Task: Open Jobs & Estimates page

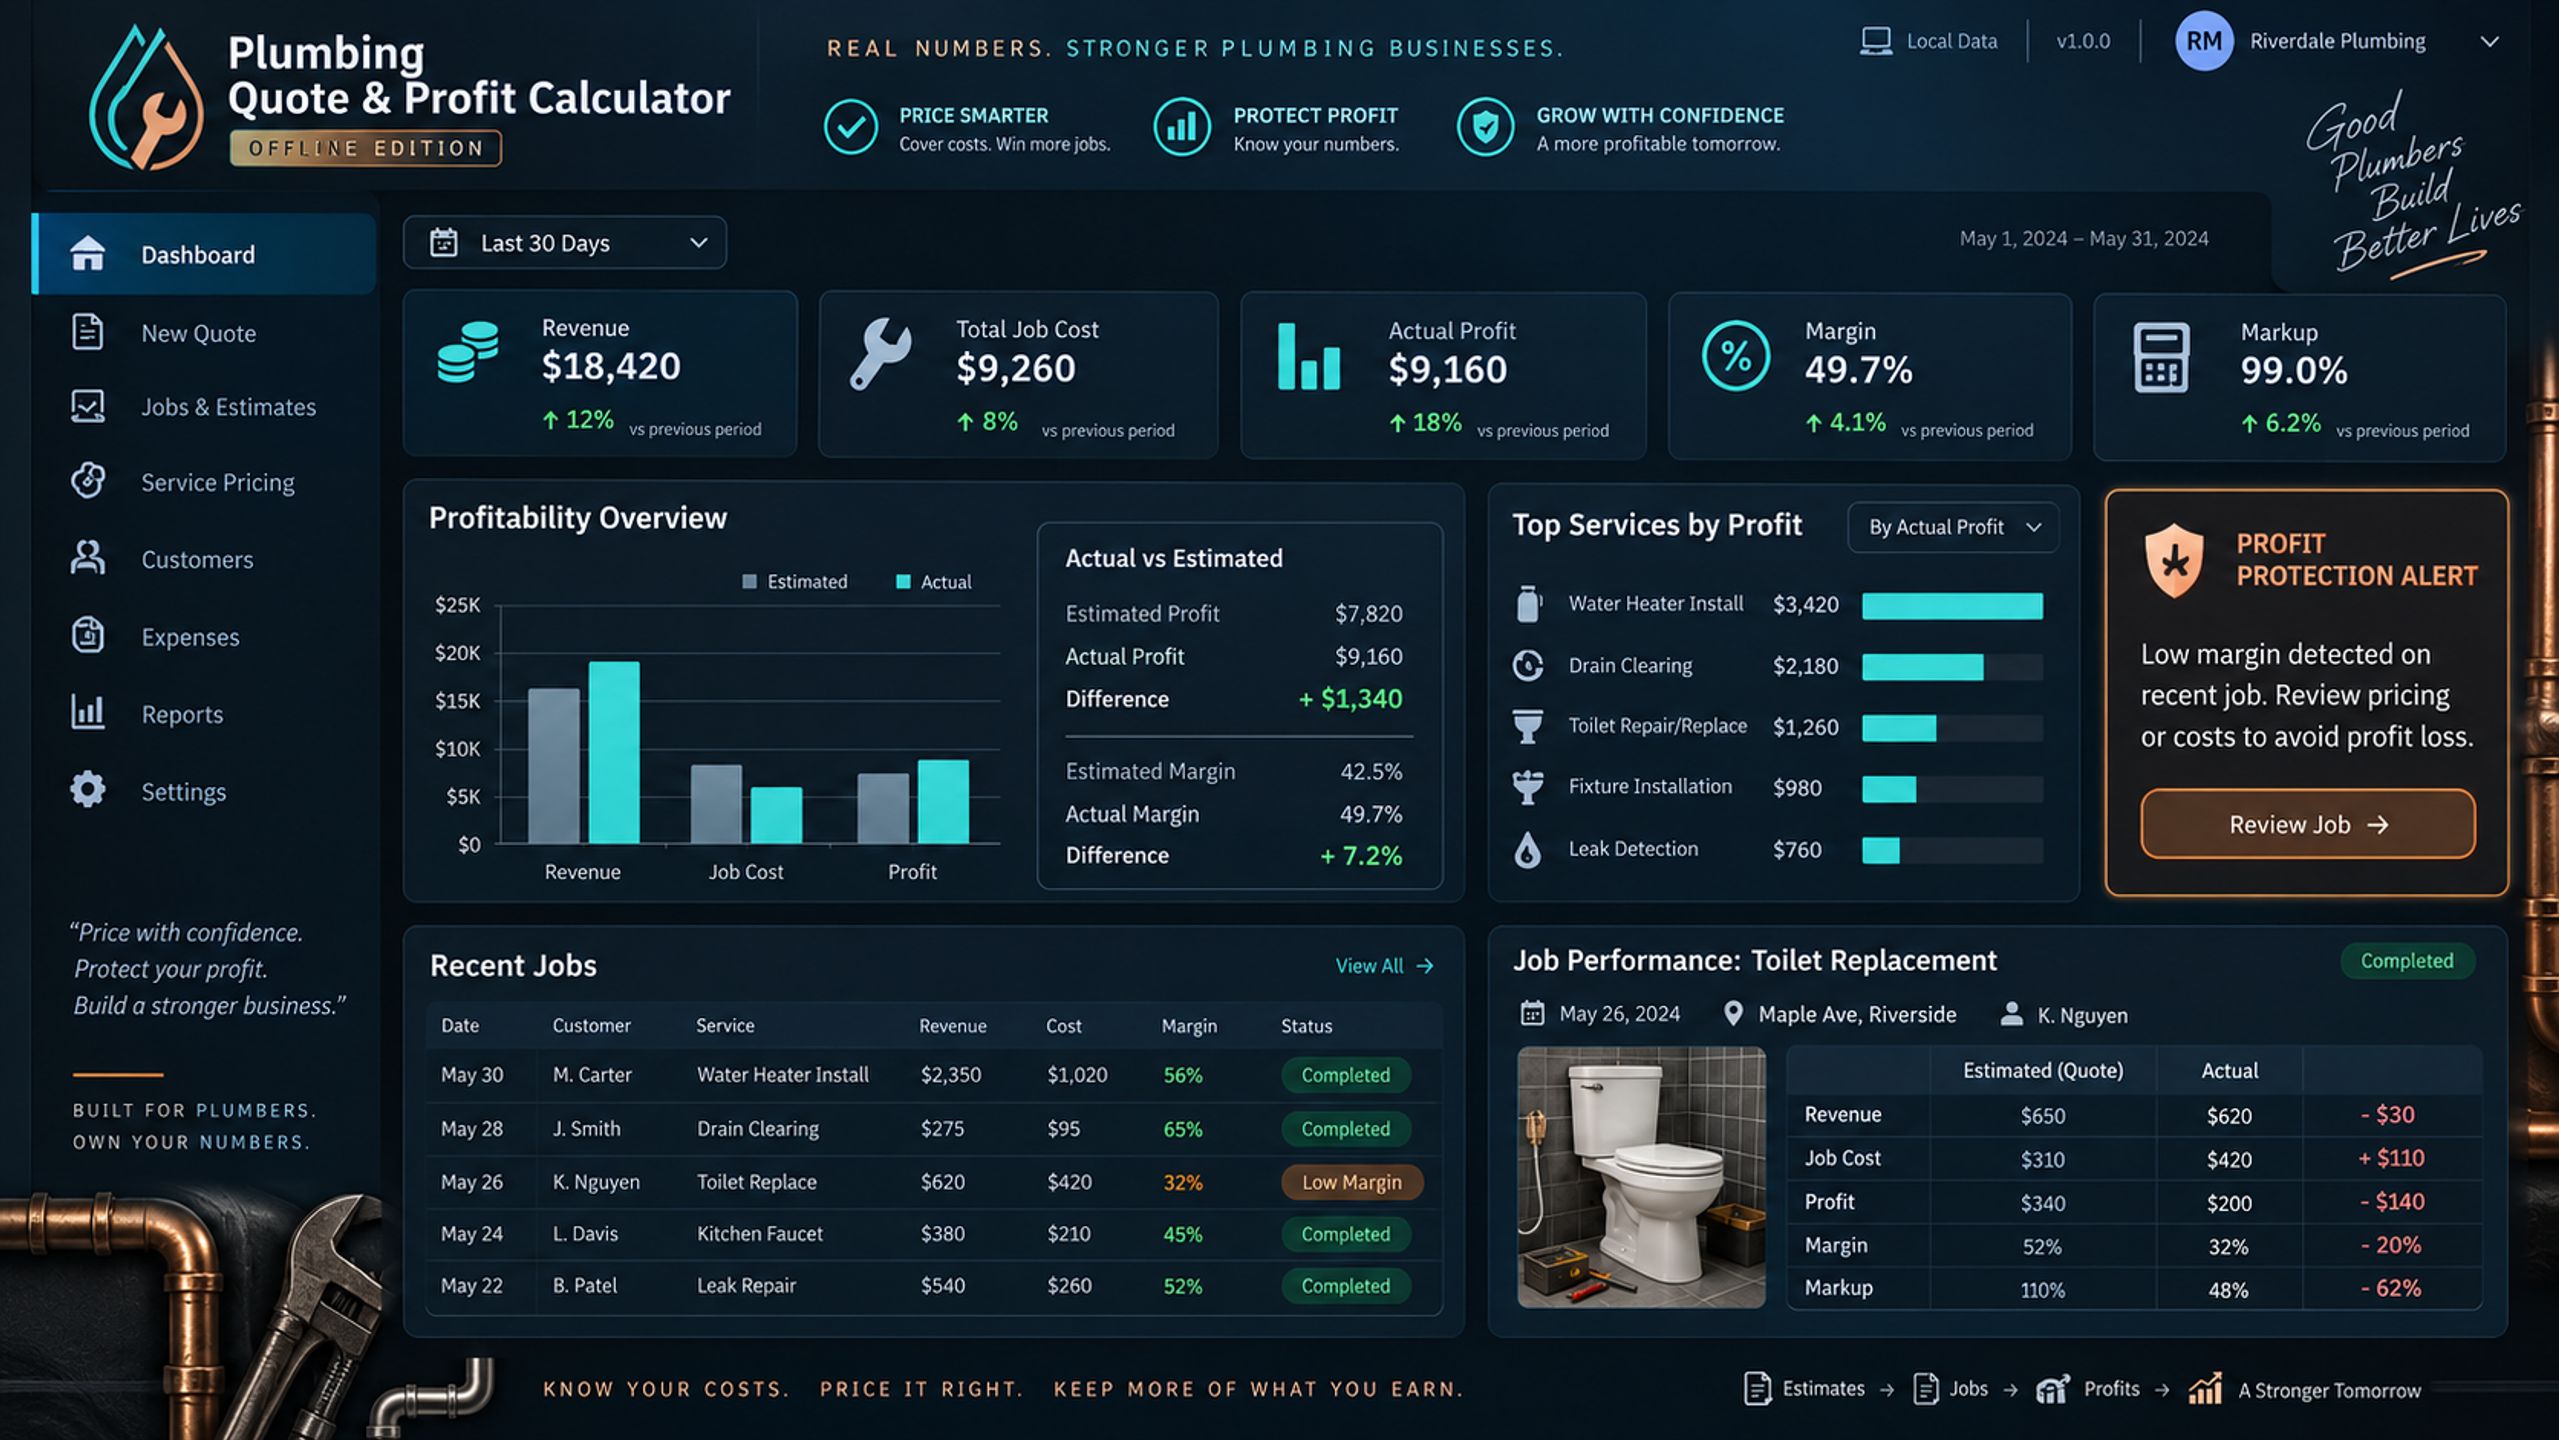Action: click(228, 407)
